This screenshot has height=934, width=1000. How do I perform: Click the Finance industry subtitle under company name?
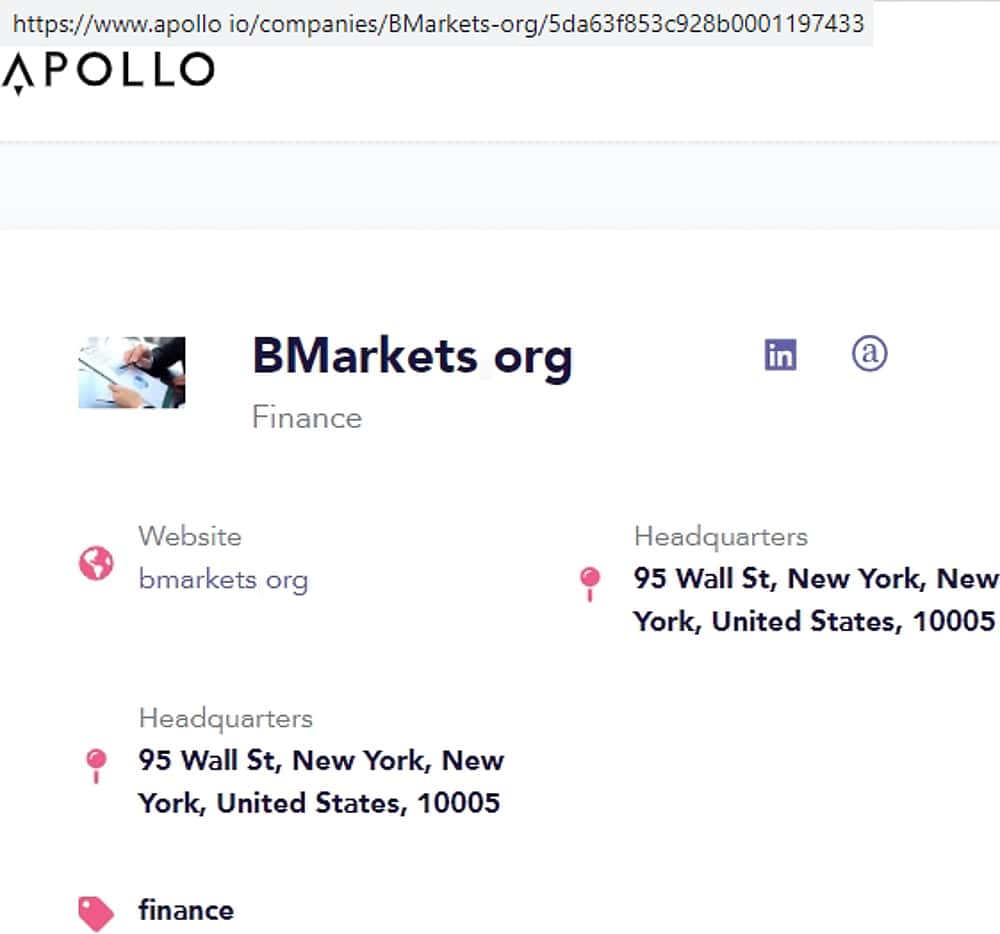[307, 417]
